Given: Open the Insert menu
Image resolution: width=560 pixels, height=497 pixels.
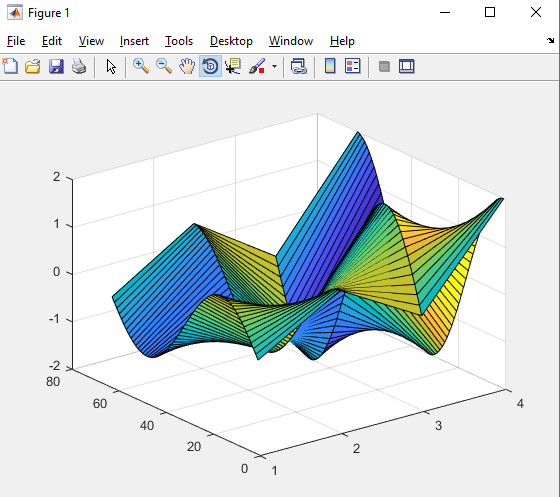Looking at the screenshot, I should (134, 41).
